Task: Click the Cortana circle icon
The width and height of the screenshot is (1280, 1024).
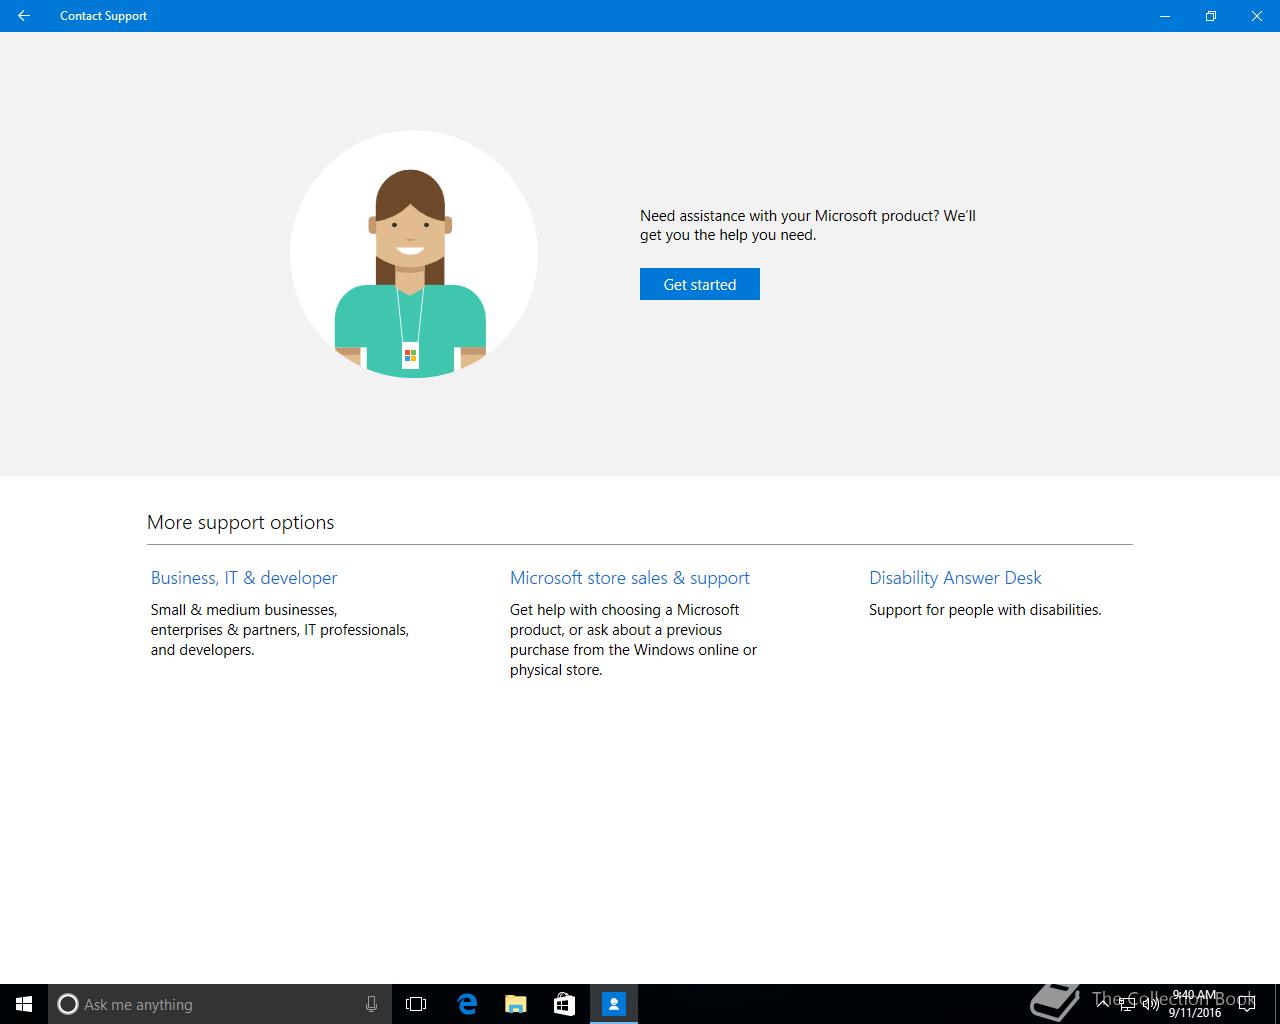Action: point(68,1004)
